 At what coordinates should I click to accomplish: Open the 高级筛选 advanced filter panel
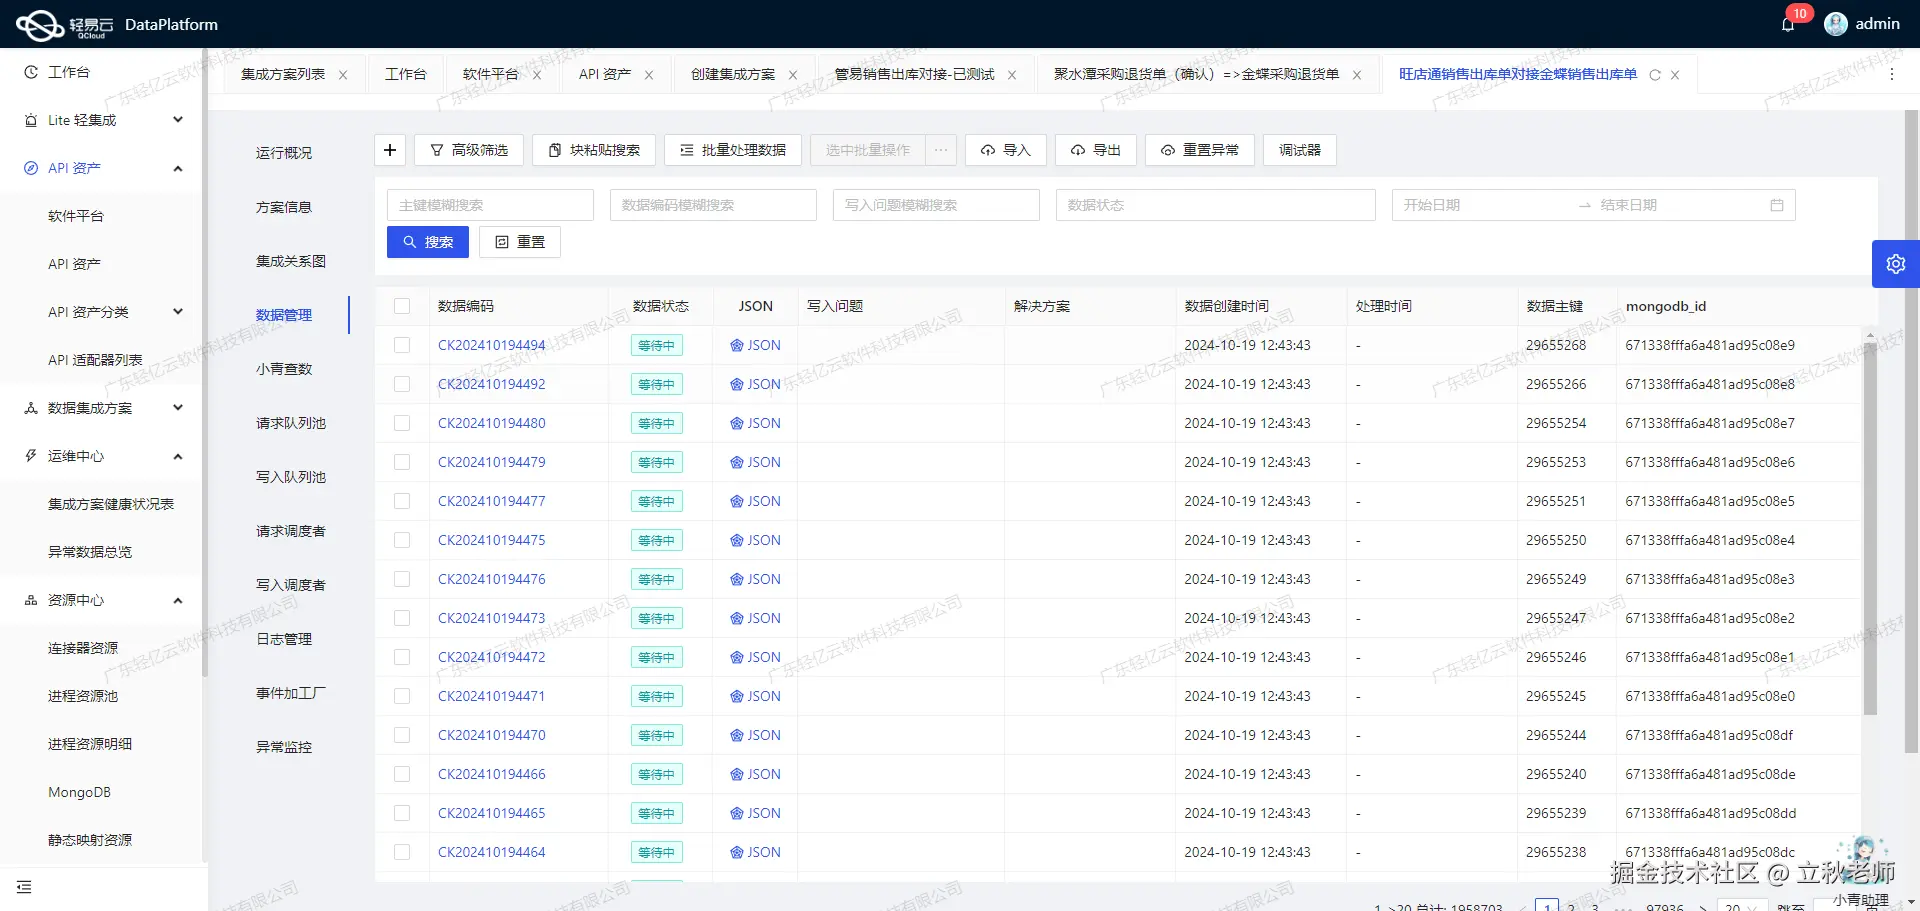click(x=470, y=149)
